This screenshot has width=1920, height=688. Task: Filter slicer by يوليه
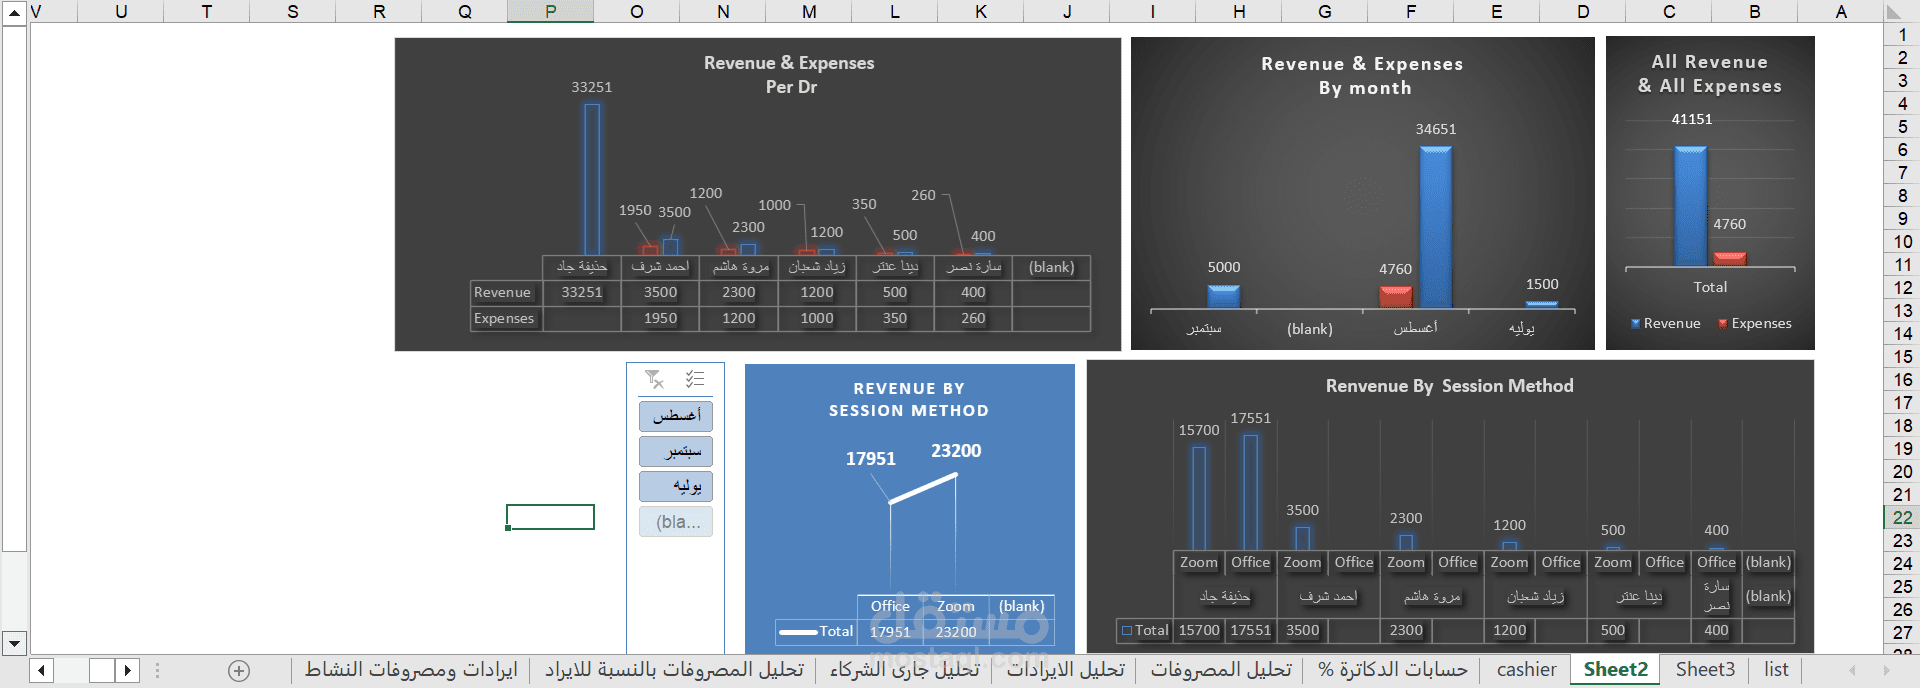click(676, 486)
